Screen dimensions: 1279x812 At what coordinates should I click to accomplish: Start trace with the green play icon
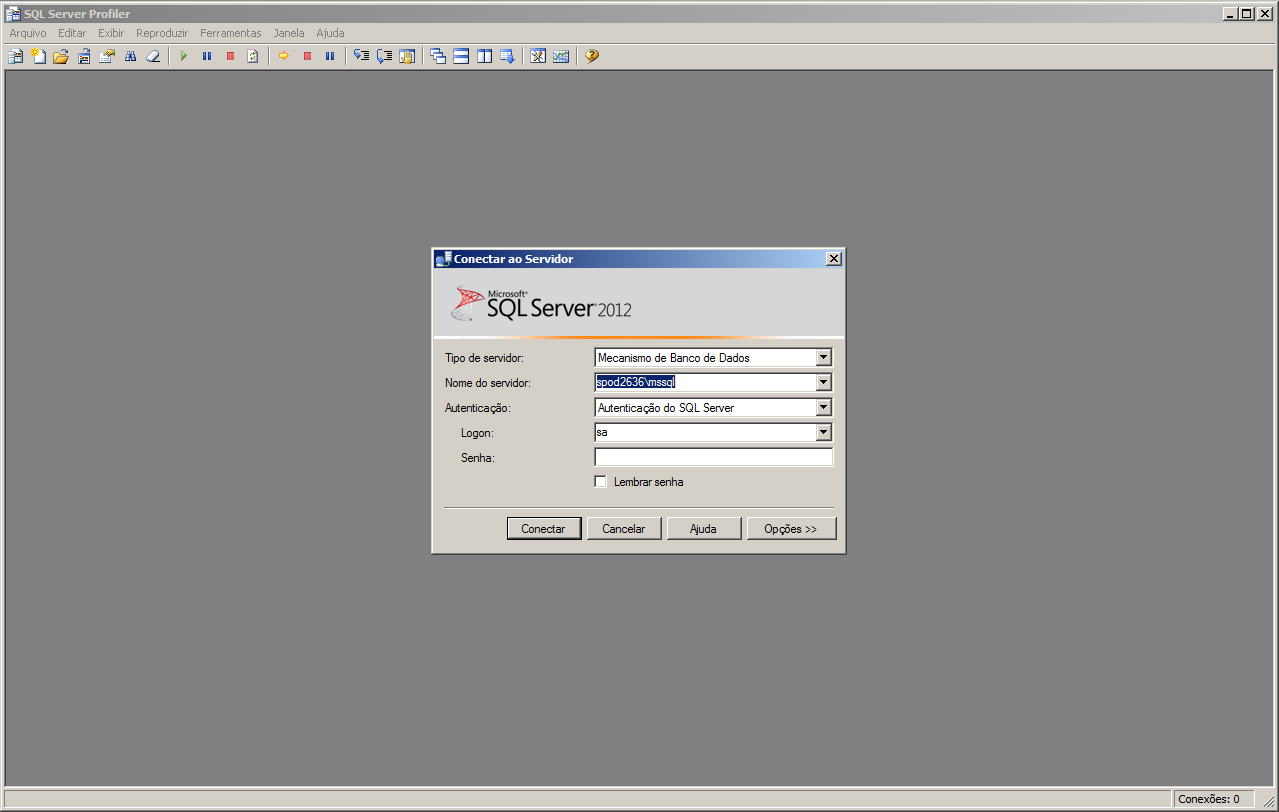coord(184,56)
